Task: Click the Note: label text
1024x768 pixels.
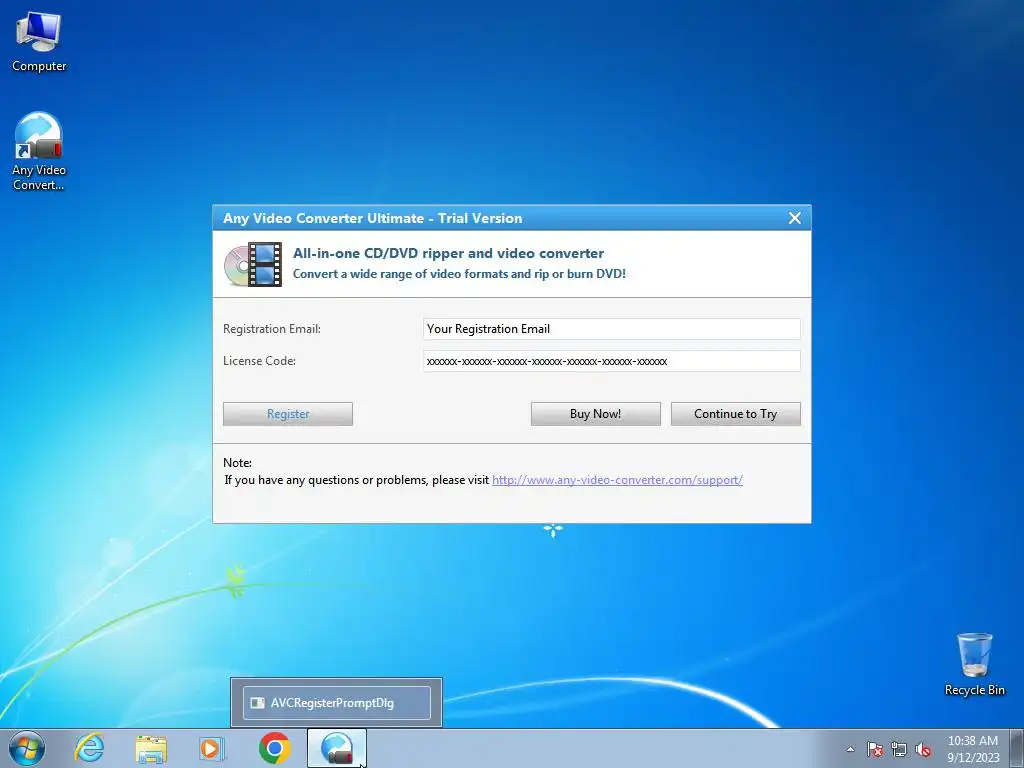Action: [237, 462]
